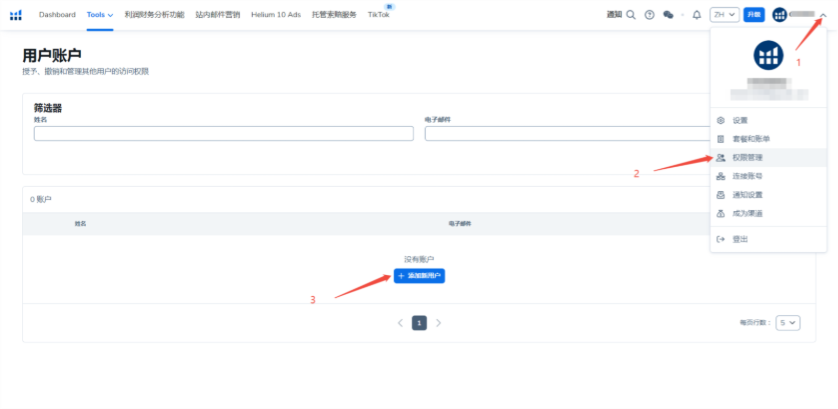This screenshot has height=409, width=838.
Task: Click the help question mark icon
Action: click(x=650, y=15)
